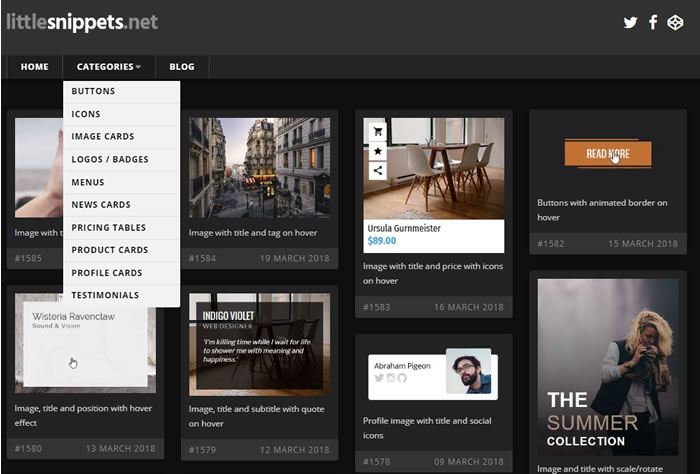Select Buttons from the categories list
The width and height of the screenshot is (700, 474).
93,91
